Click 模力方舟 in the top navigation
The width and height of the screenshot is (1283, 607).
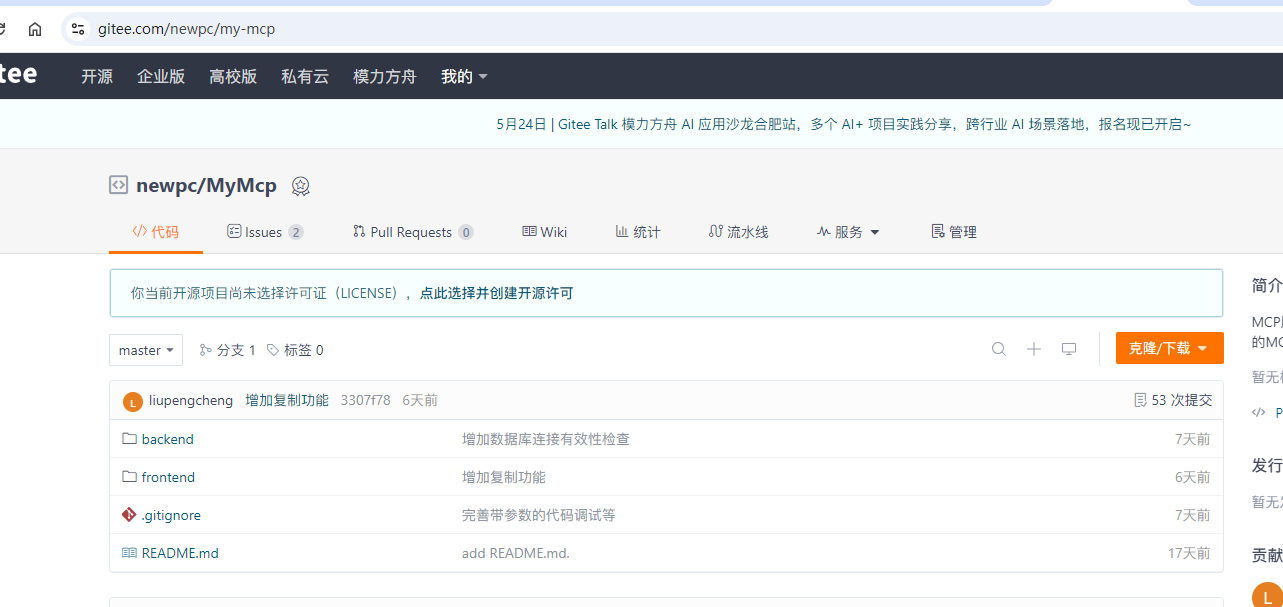(x=385, y=76)
